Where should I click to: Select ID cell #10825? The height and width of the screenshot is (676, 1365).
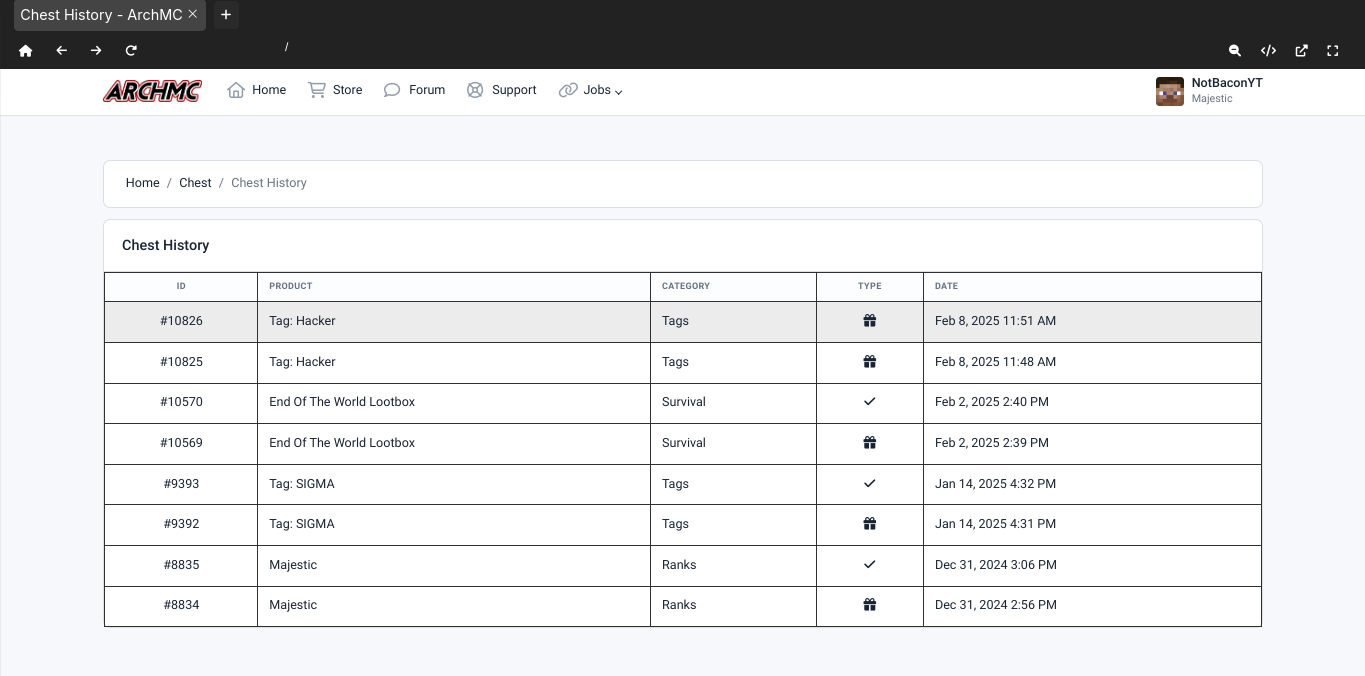[181, 362]
